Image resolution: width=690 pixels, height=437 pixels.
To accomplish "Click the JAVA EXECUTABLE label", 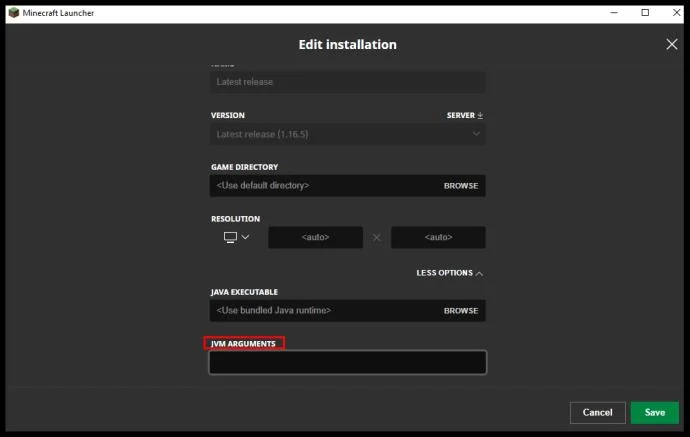I will click(244, 292).
